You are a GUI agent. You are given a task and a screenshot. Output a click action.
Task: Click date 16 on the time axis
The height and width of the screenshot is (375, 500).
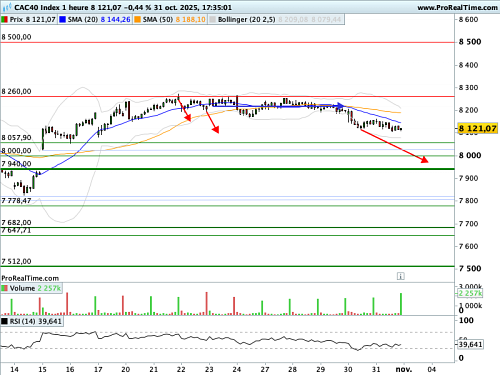pyautogui.click(x=70, y=369)
